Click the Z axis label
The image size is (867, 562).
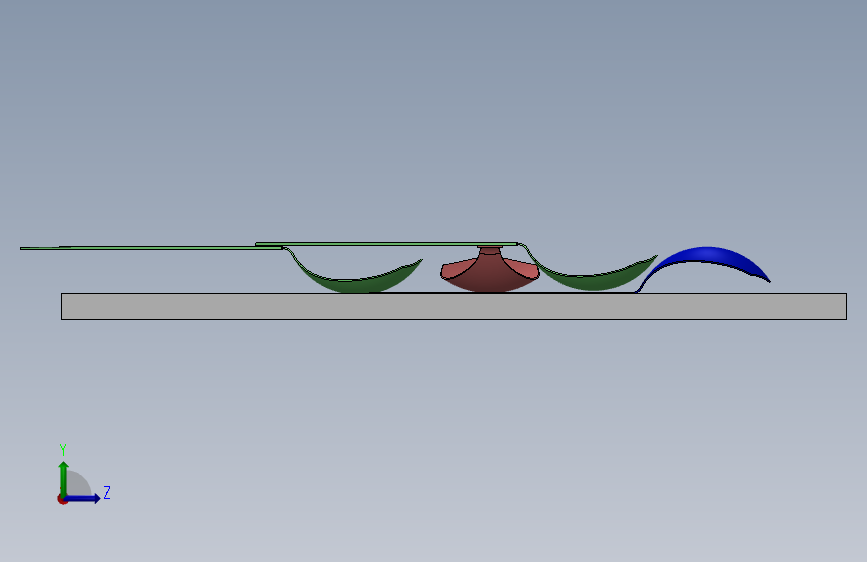[107, 492]
